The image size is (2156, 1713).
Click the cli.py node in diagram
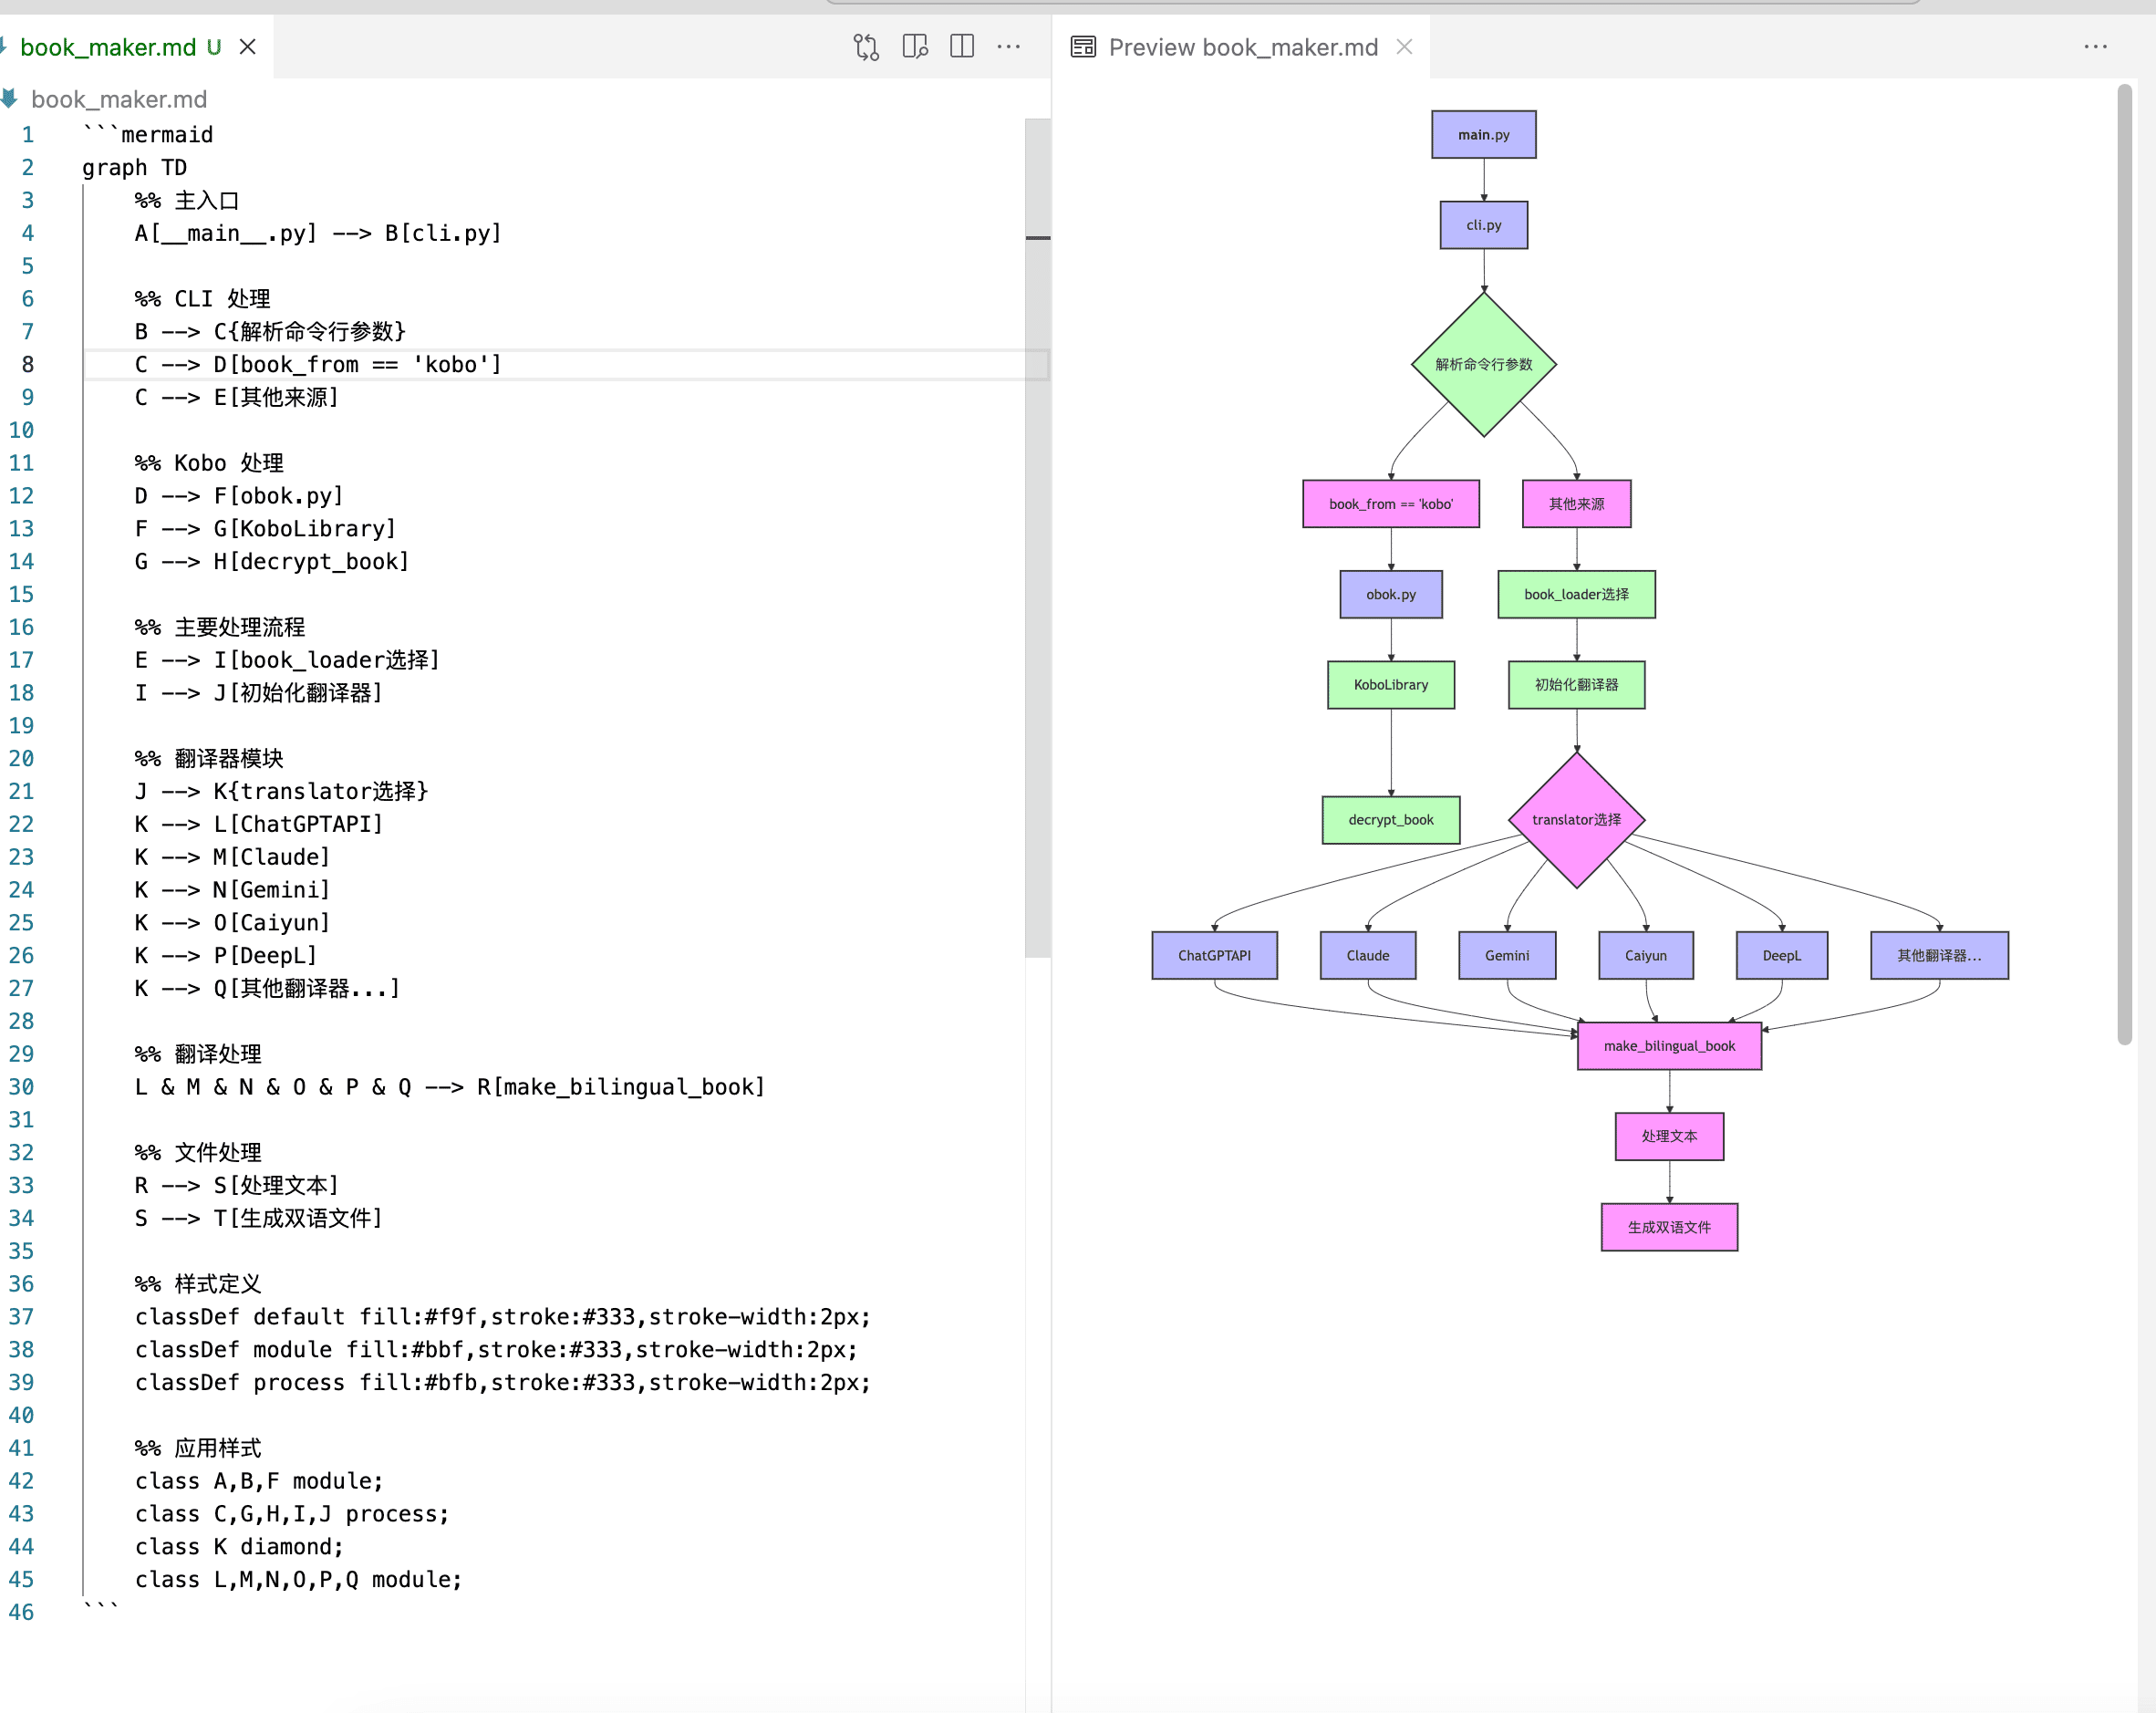(x=1483, y=225)
